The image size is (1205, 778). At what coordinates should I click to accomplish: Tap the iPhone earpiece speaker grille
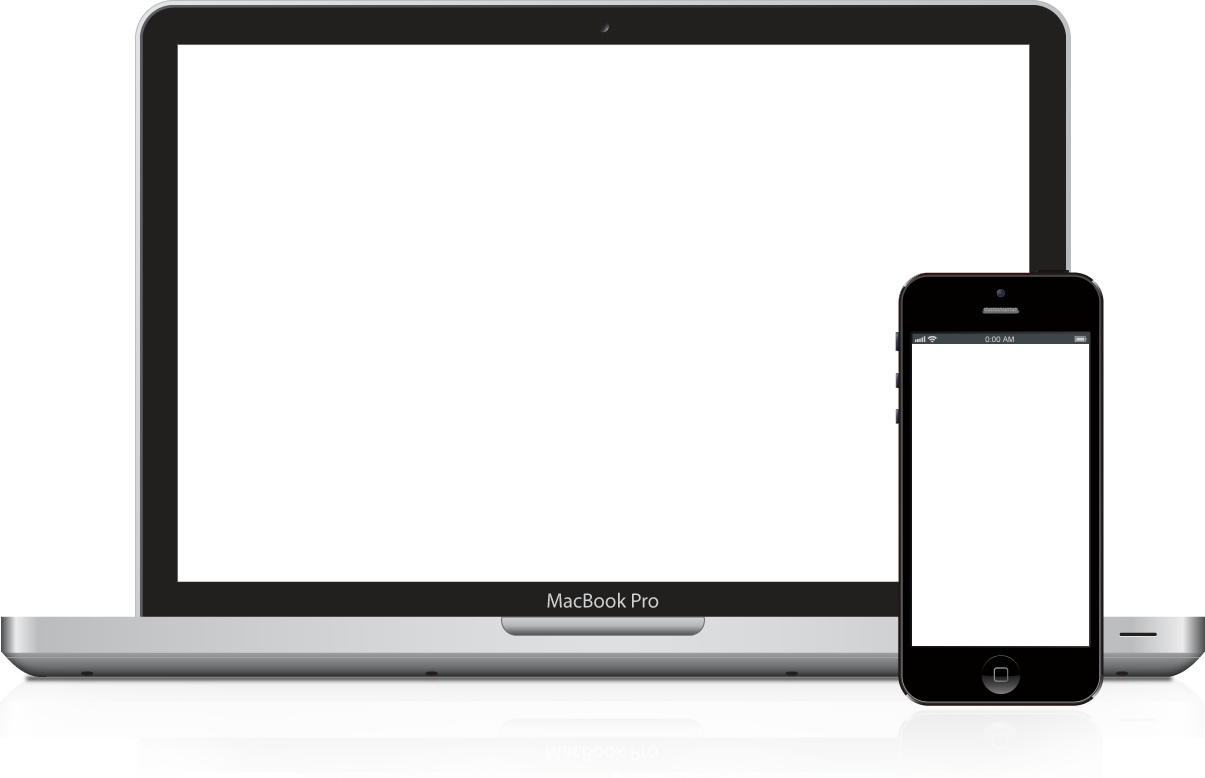[1000, 310]
